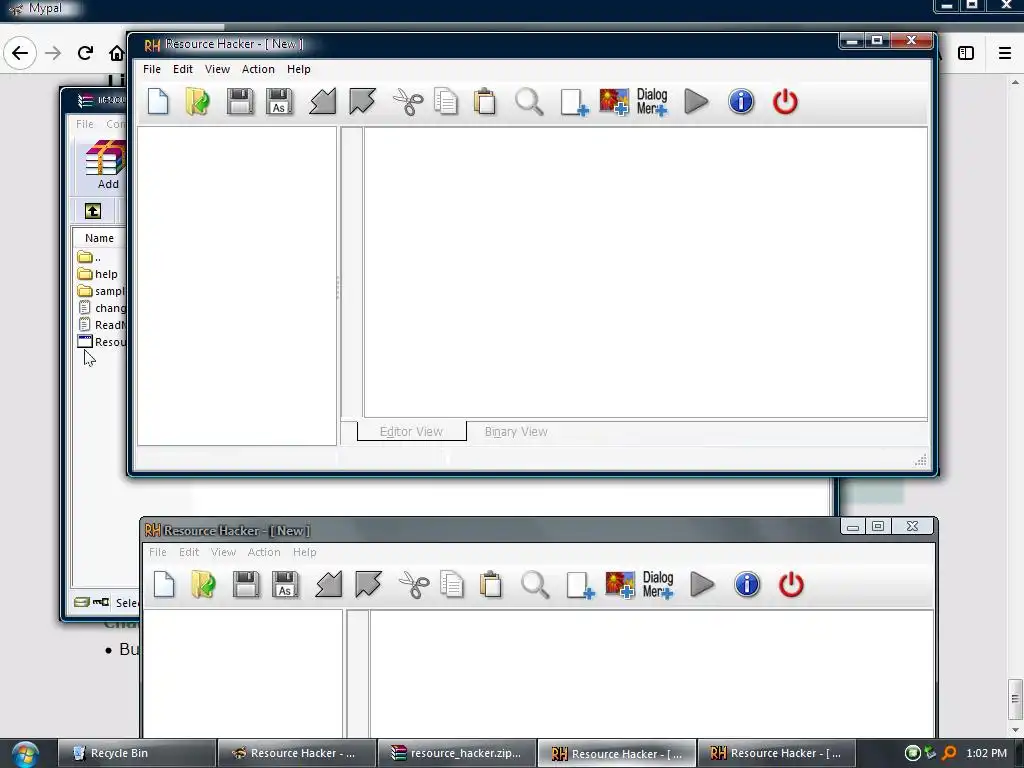The width and height of the screenshot is (1024, 768).
Task: Click Add image resource icon in front window
Action: (614, 102)
